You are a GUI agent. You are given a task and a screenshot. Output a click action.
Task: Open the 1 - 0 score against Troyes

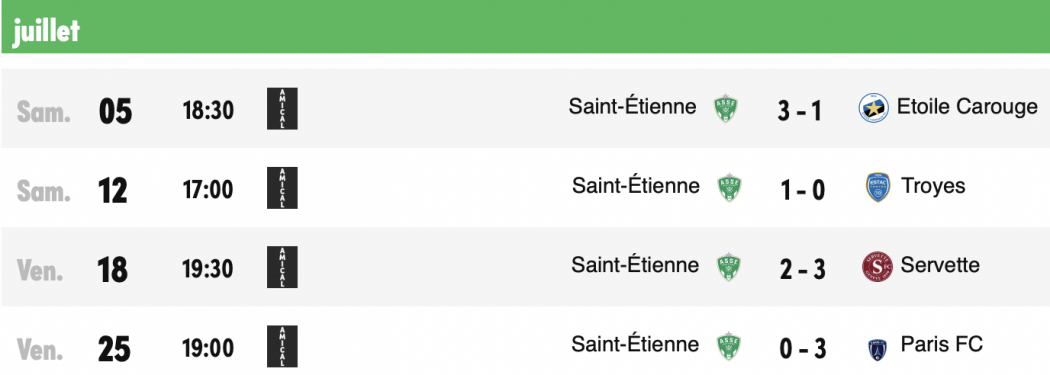click(802, 190)
